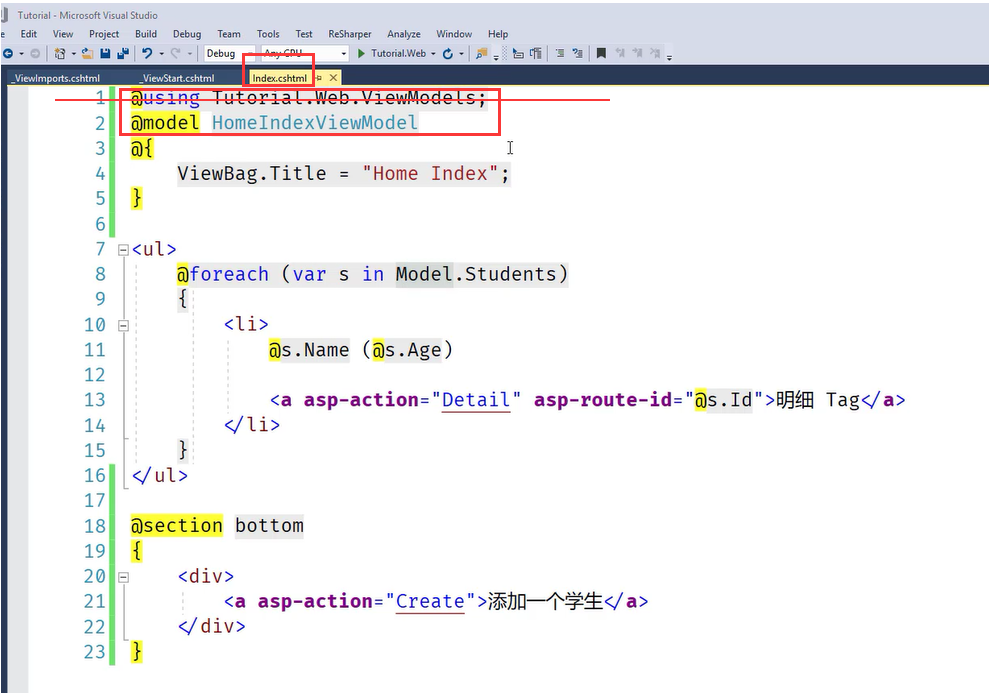Open the Navigate Backward history dropdown arrow
This screenshot has width=990, height=694.
pyautogui.click(x=21, y=54)
